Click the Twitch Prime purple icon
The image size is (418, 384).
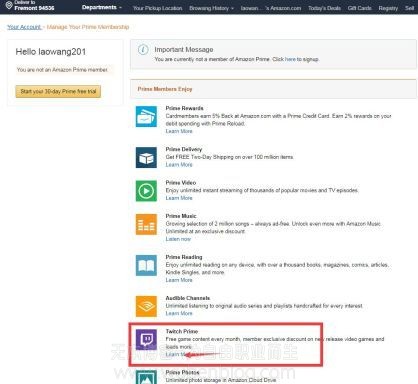coord(146,340)
